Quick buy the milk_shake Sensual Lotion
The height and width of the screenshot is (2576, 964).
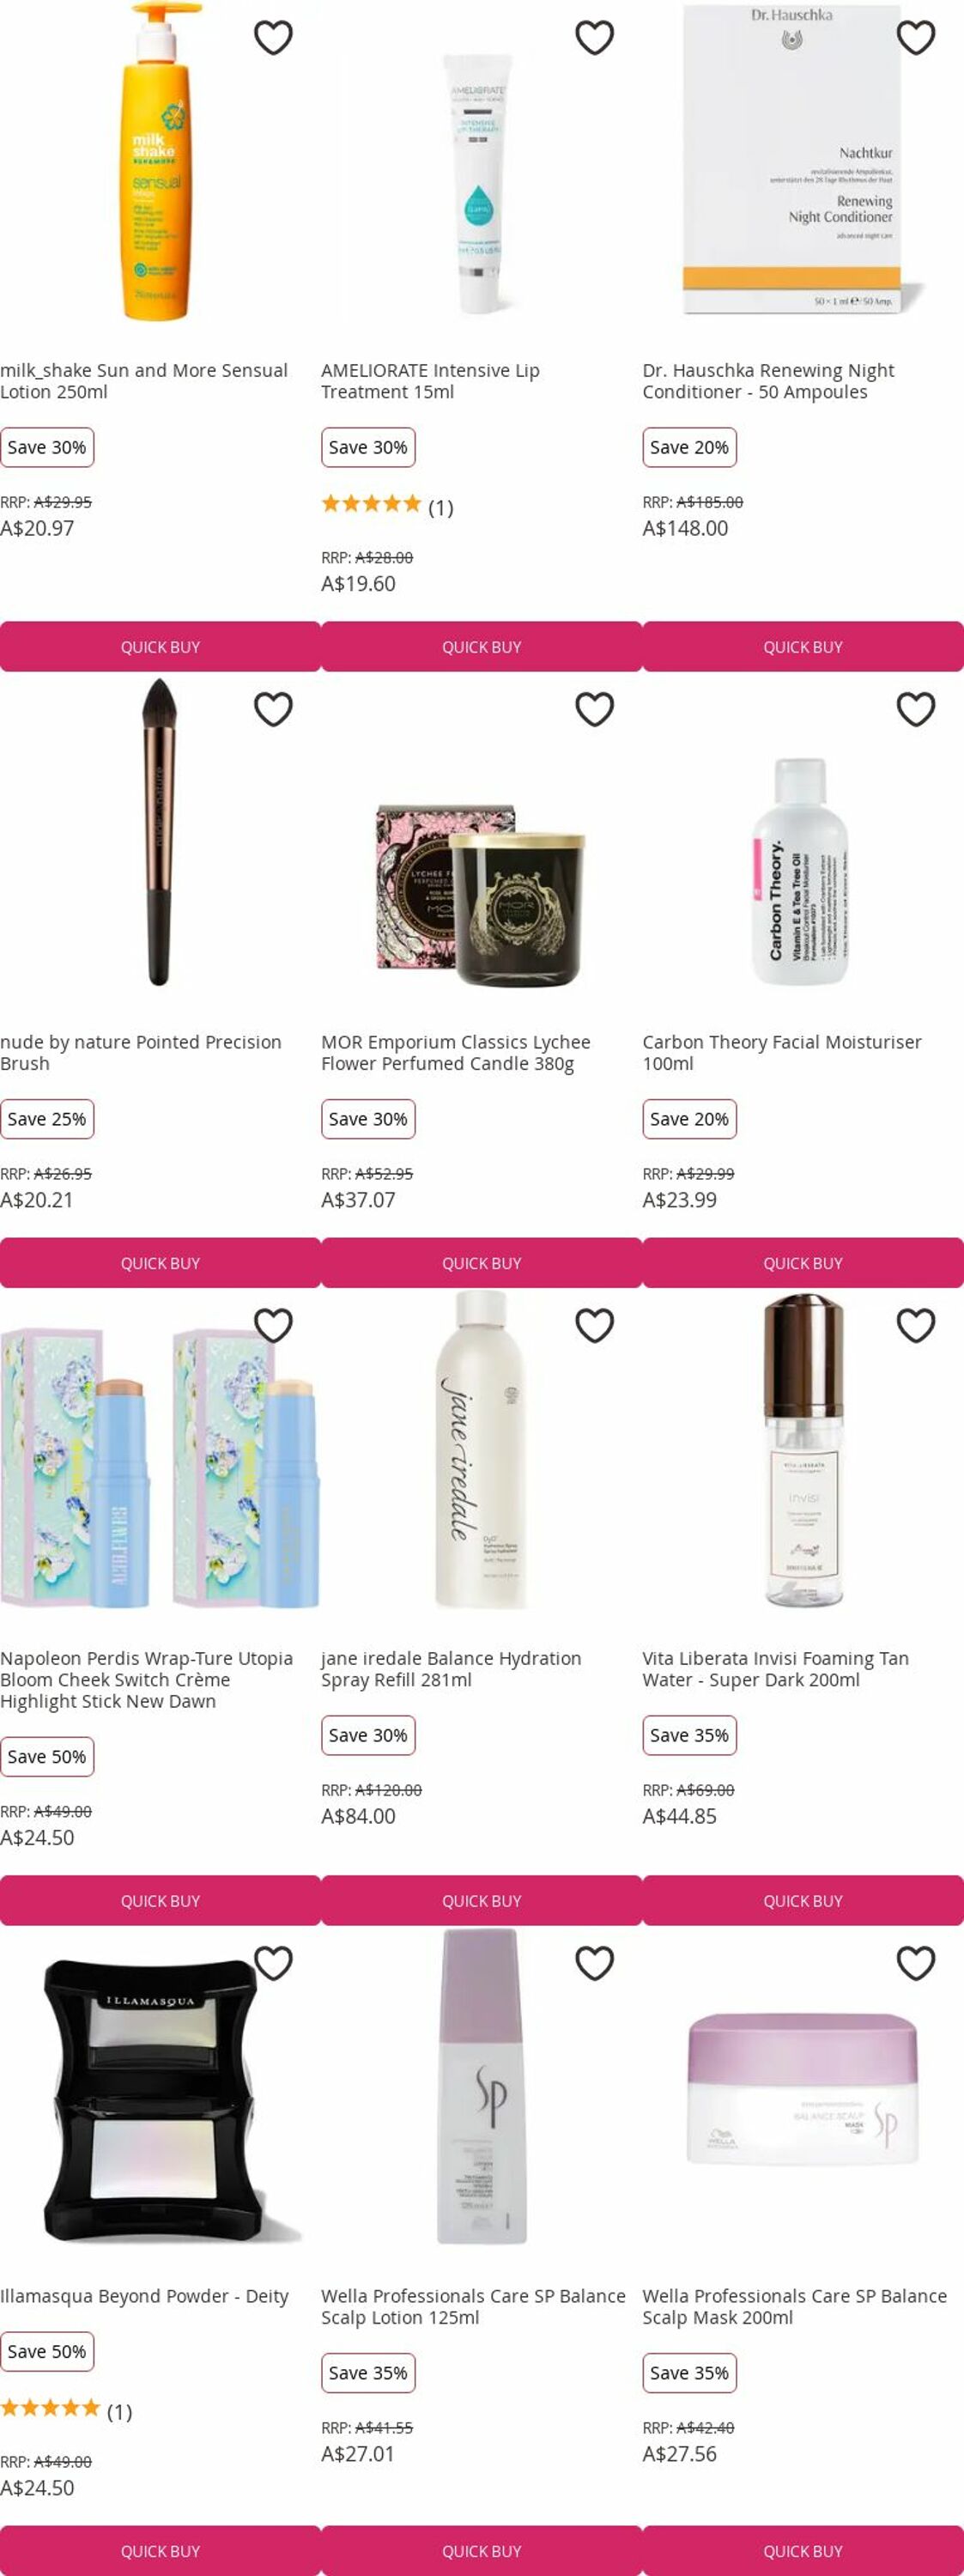point(160,647)
